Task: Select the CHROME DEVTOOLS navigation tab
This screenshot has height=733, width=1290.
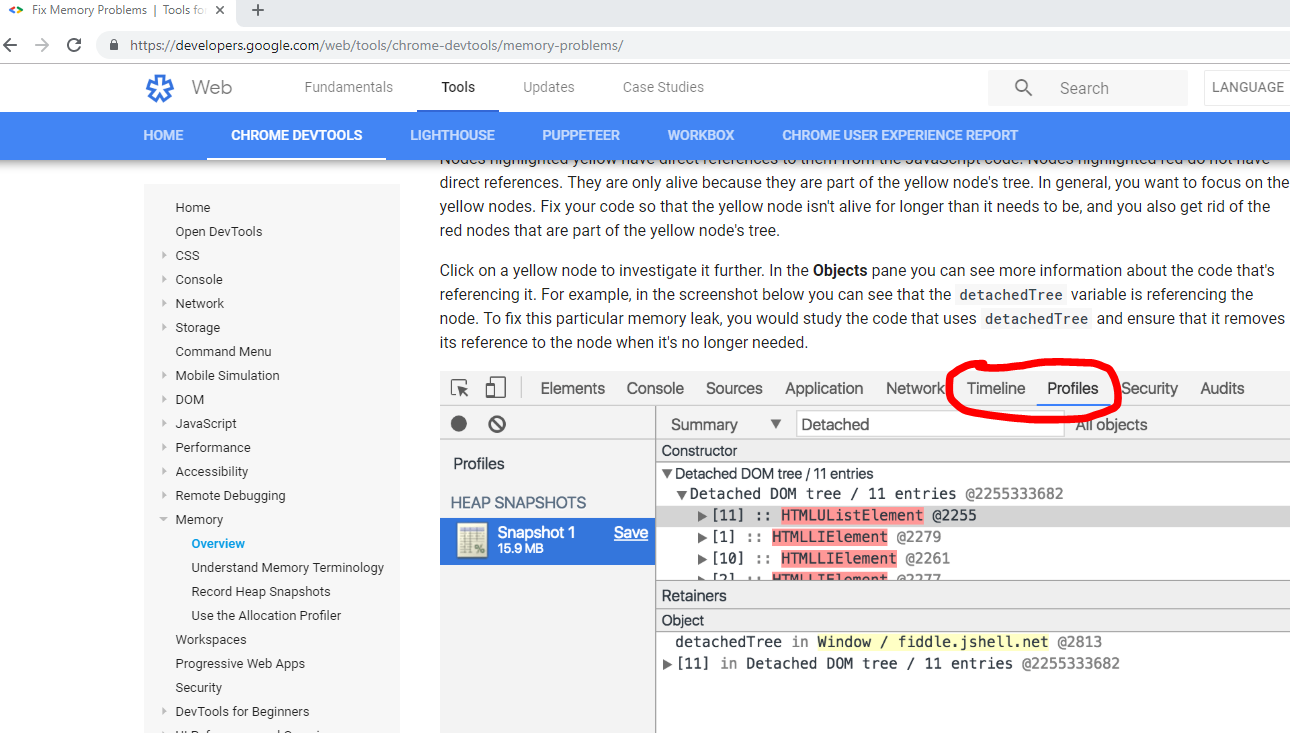Action: 296,135
